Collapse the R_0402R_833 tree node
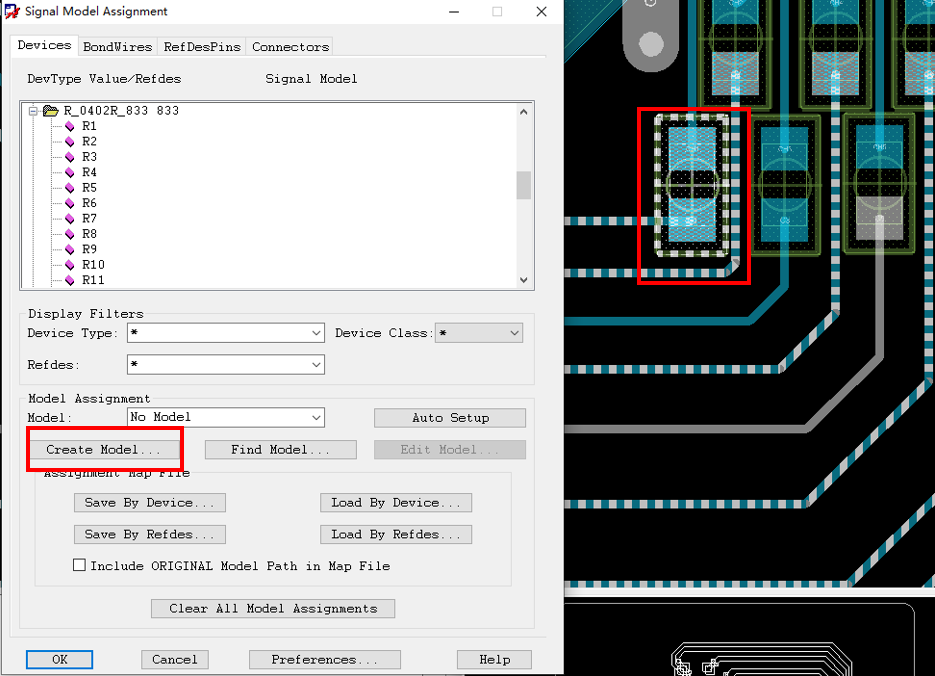 (x=33, y=111)
